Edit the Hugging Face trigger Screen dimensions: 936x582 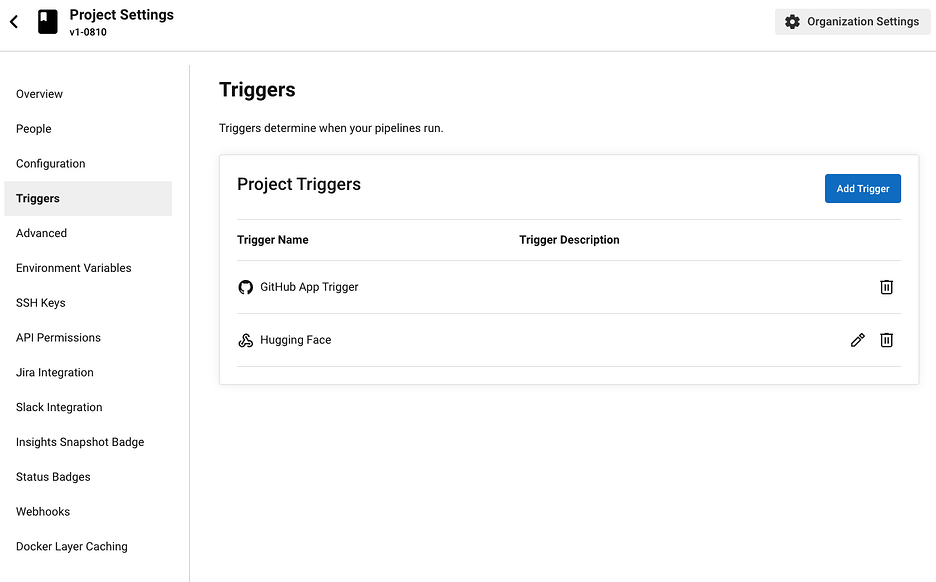coord(857,340)
